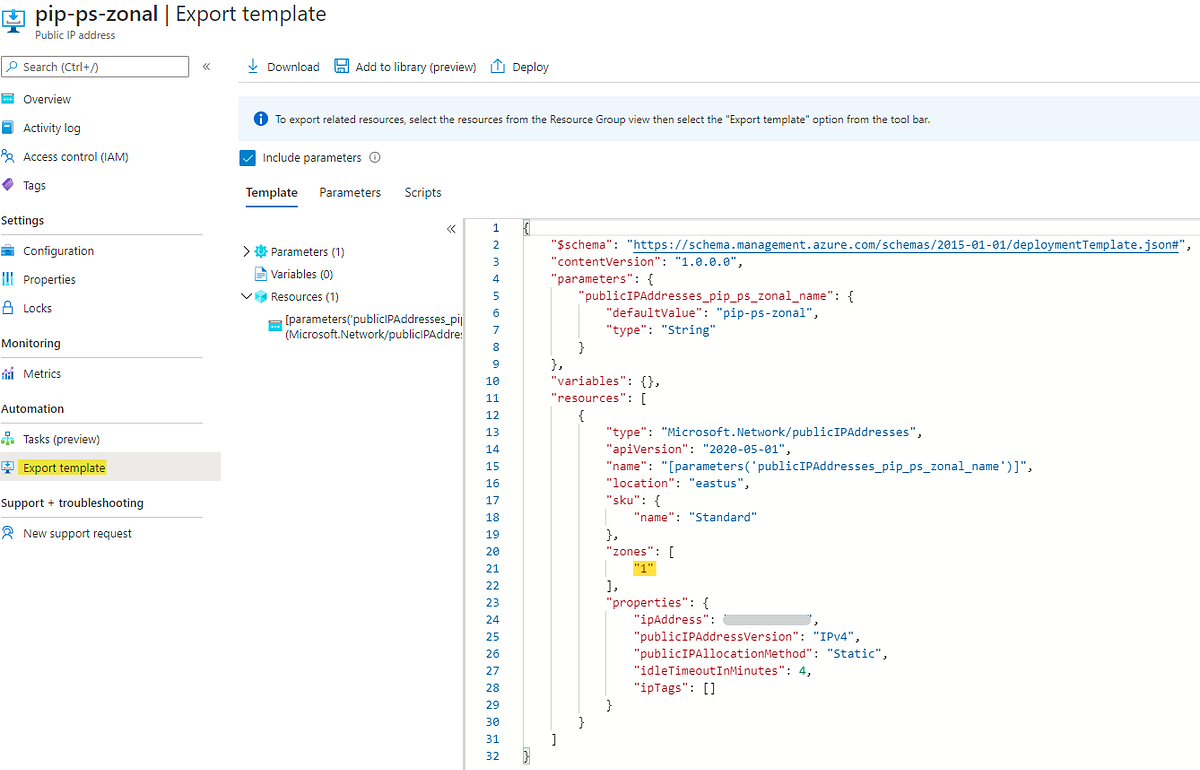Viewport: 1200px width, 770px height.
Task: Click the Properties bars icon
Action: coord(9,279)
